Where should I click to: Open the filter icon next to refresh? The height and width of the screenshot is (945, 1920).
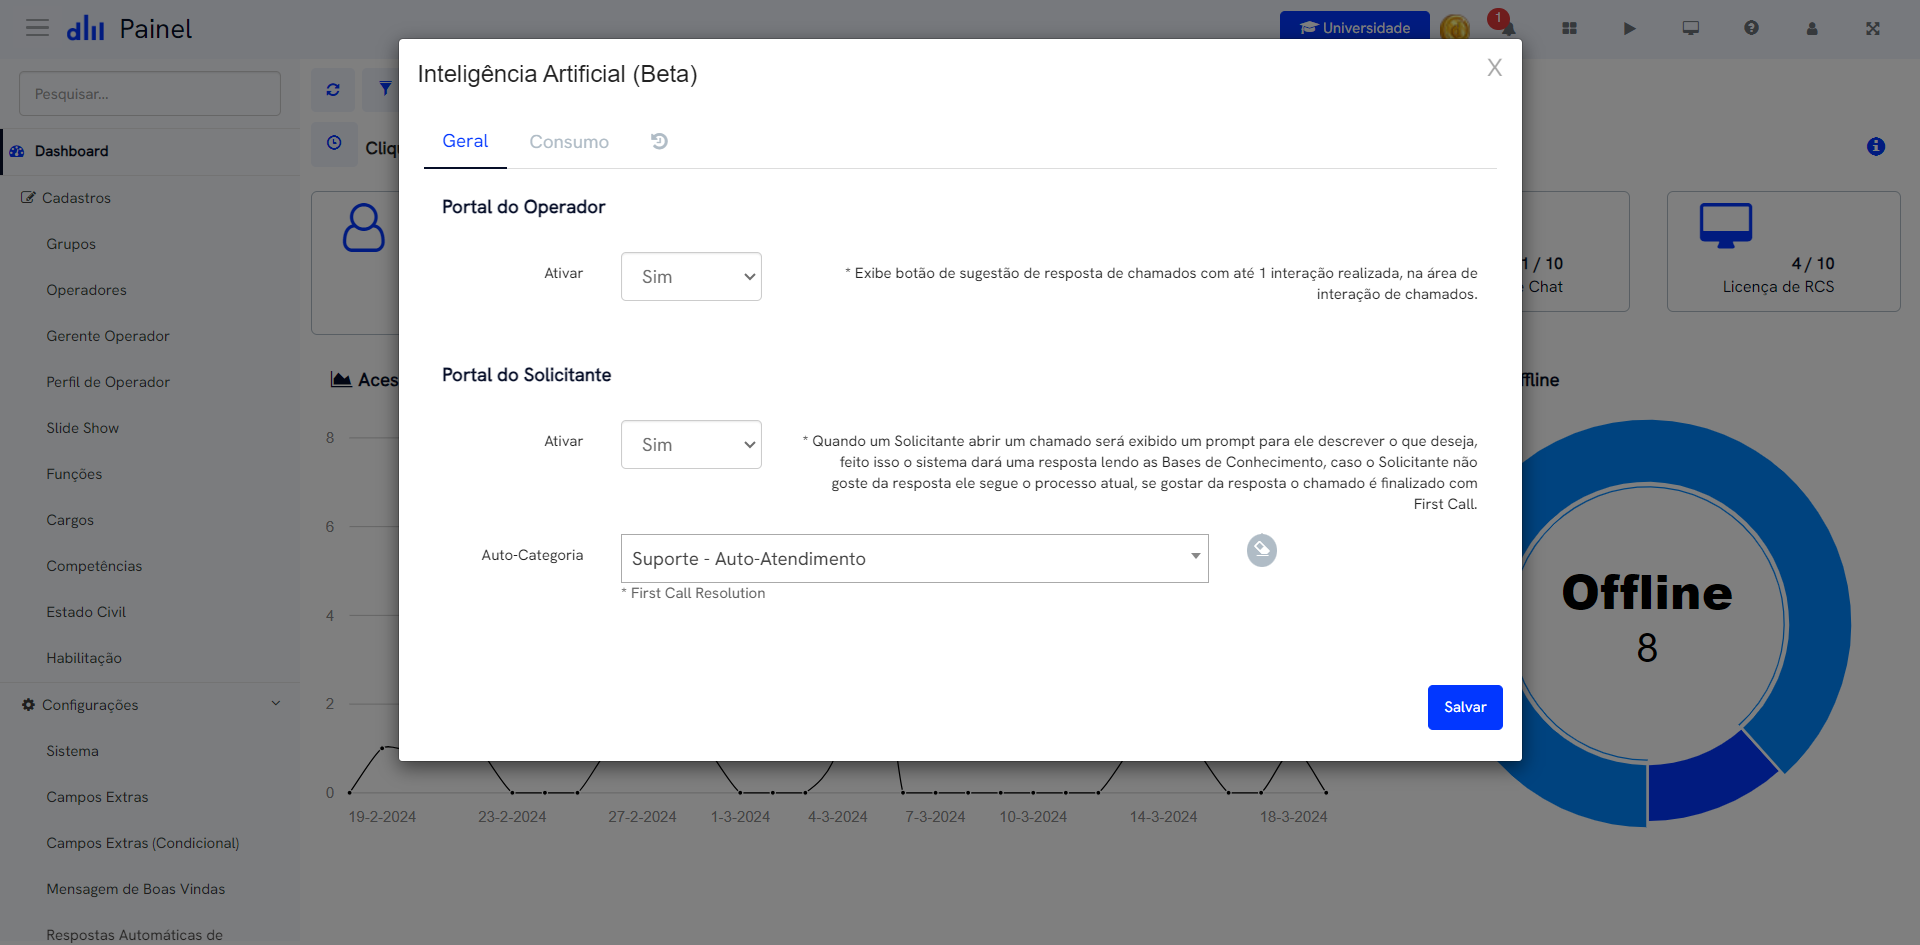click(x=384, y=89)
